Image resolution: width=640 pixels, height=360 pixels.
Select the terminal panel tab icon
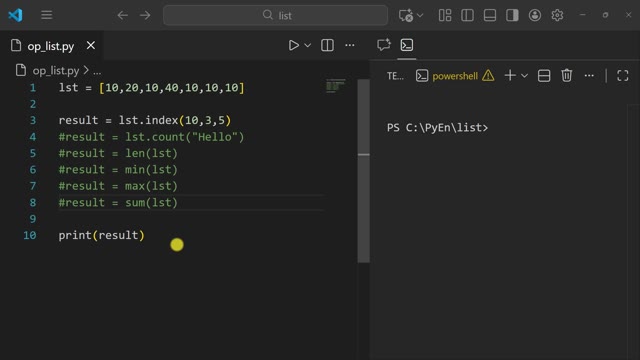(x=407, y=45)
